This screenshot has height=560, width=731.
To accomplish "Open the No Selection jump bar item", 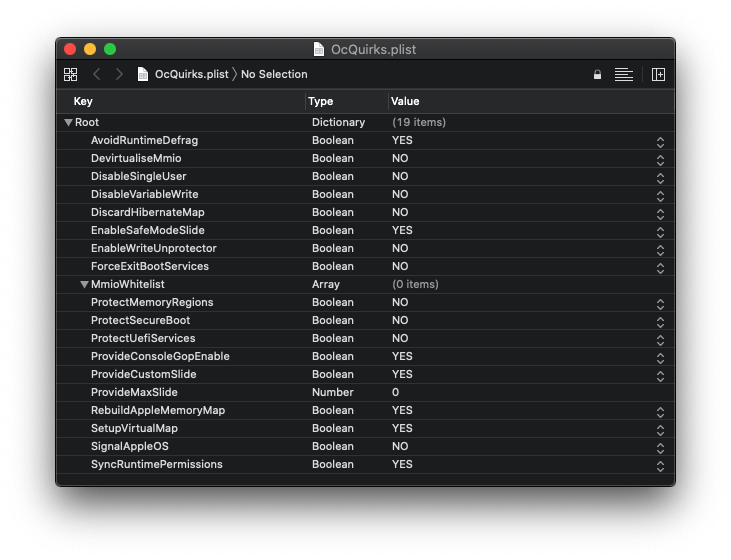I will [274, 74].
